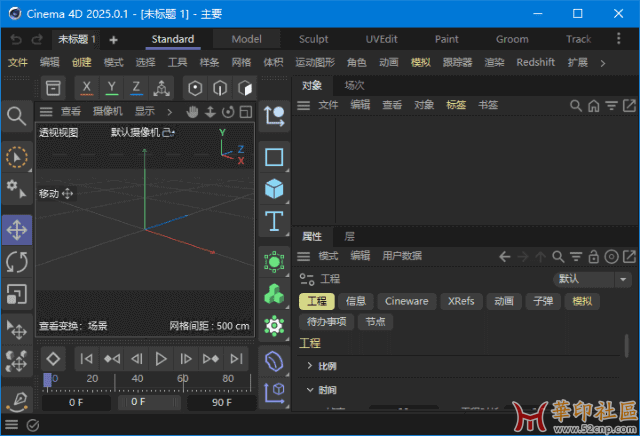The image size is (640, 436).
Task: Switch to the UVEdit layout tab
Action: (381, 39)
